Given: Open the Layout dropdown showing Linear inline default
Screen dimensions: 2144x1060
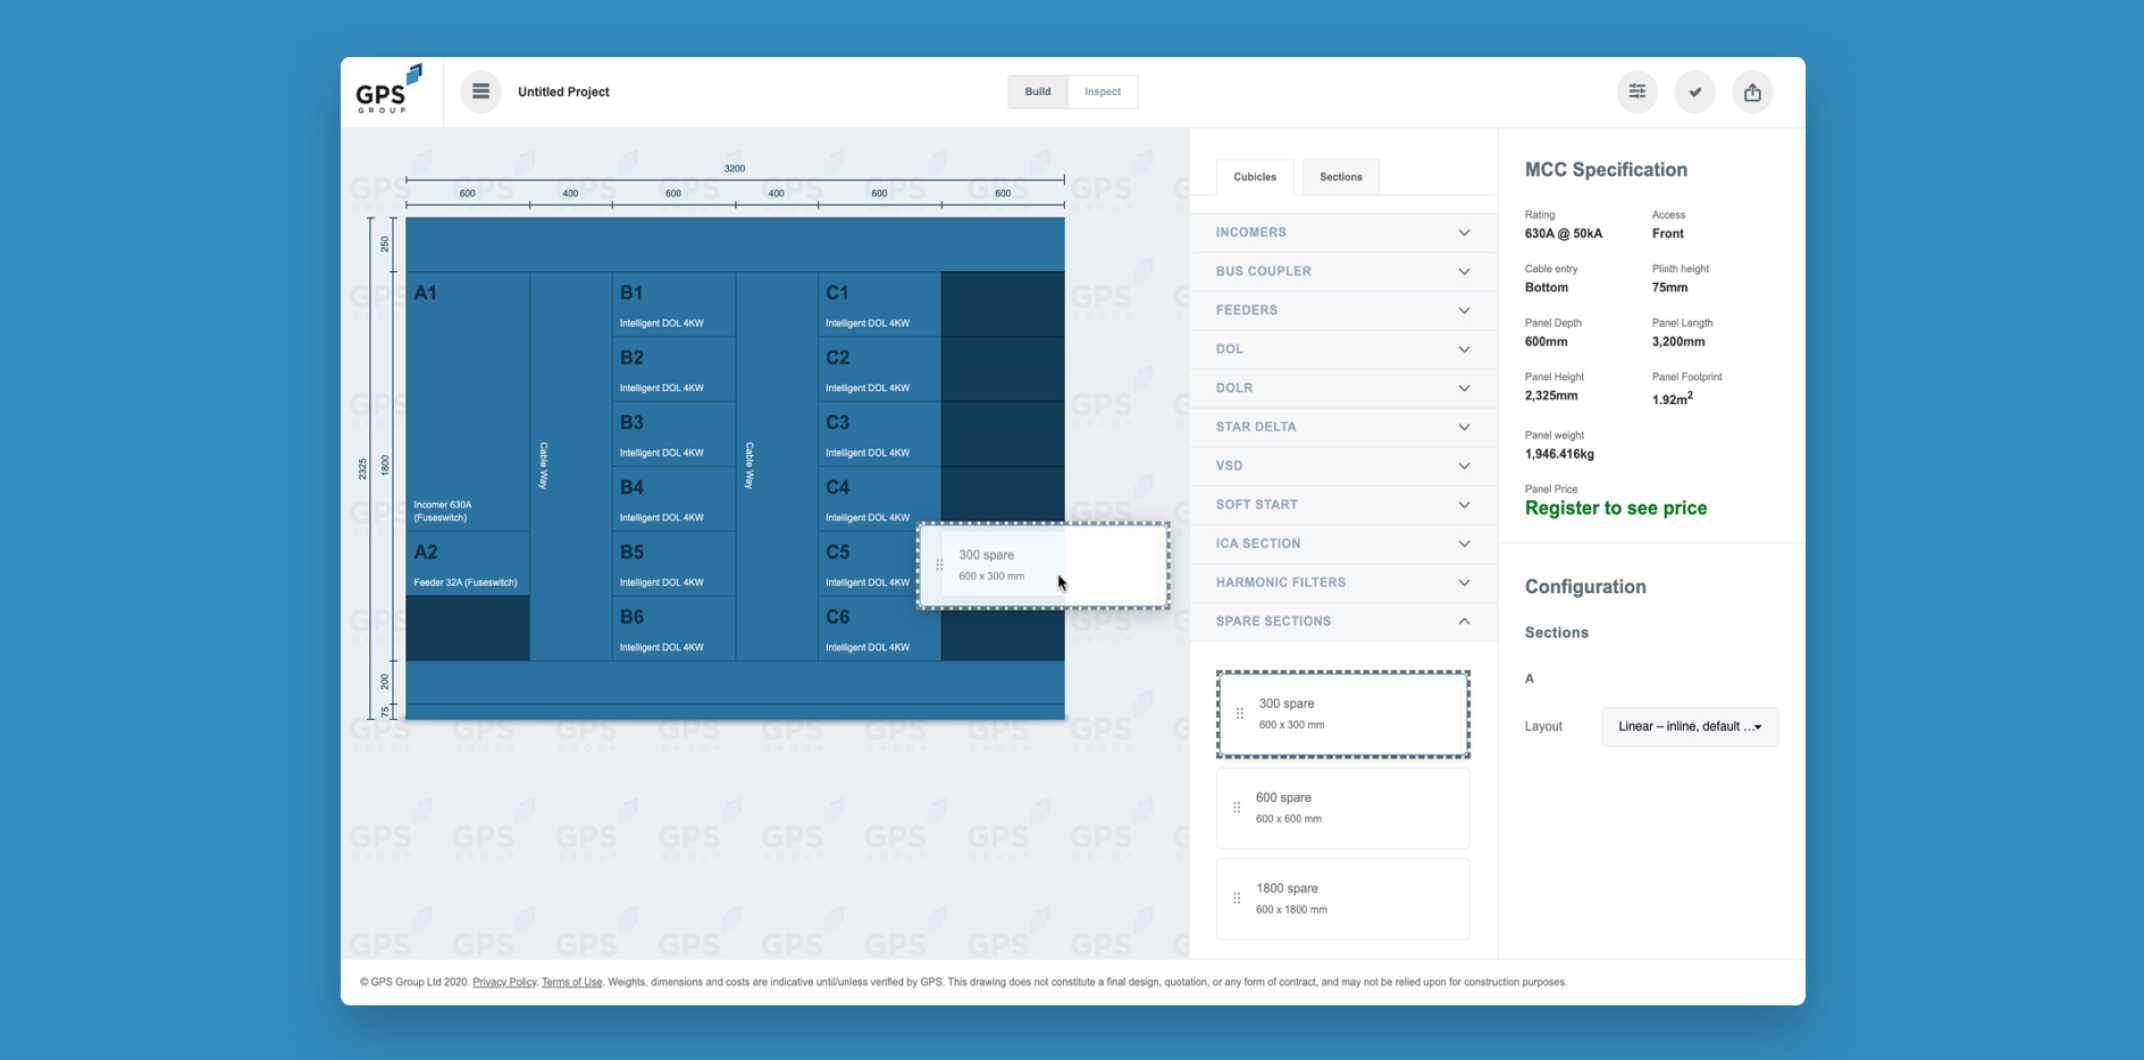Looking at the screenshot, I should pos(1689,726).
